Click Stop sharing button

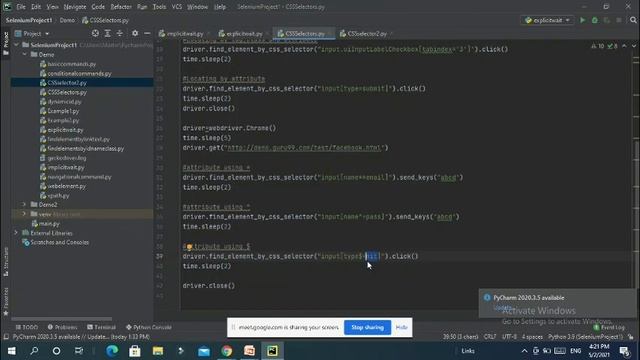[x=367, y=327]
